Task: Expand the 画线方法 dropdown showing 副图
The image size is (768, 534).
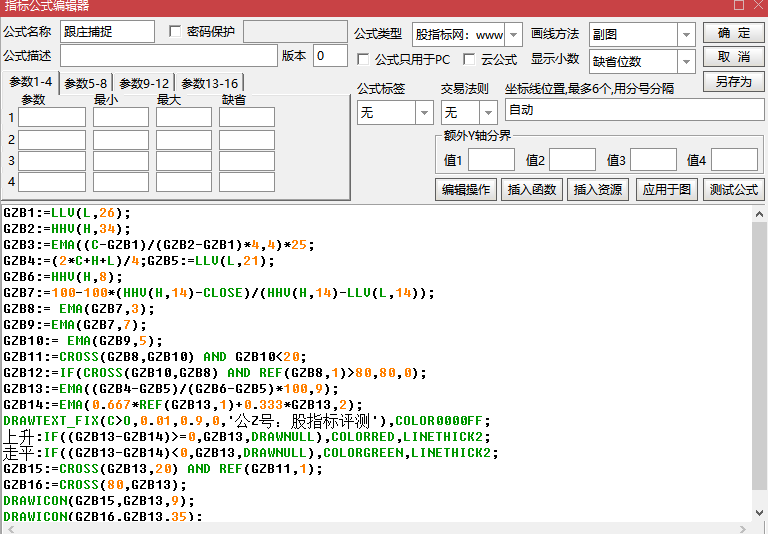Action: [x=686, y=35]
